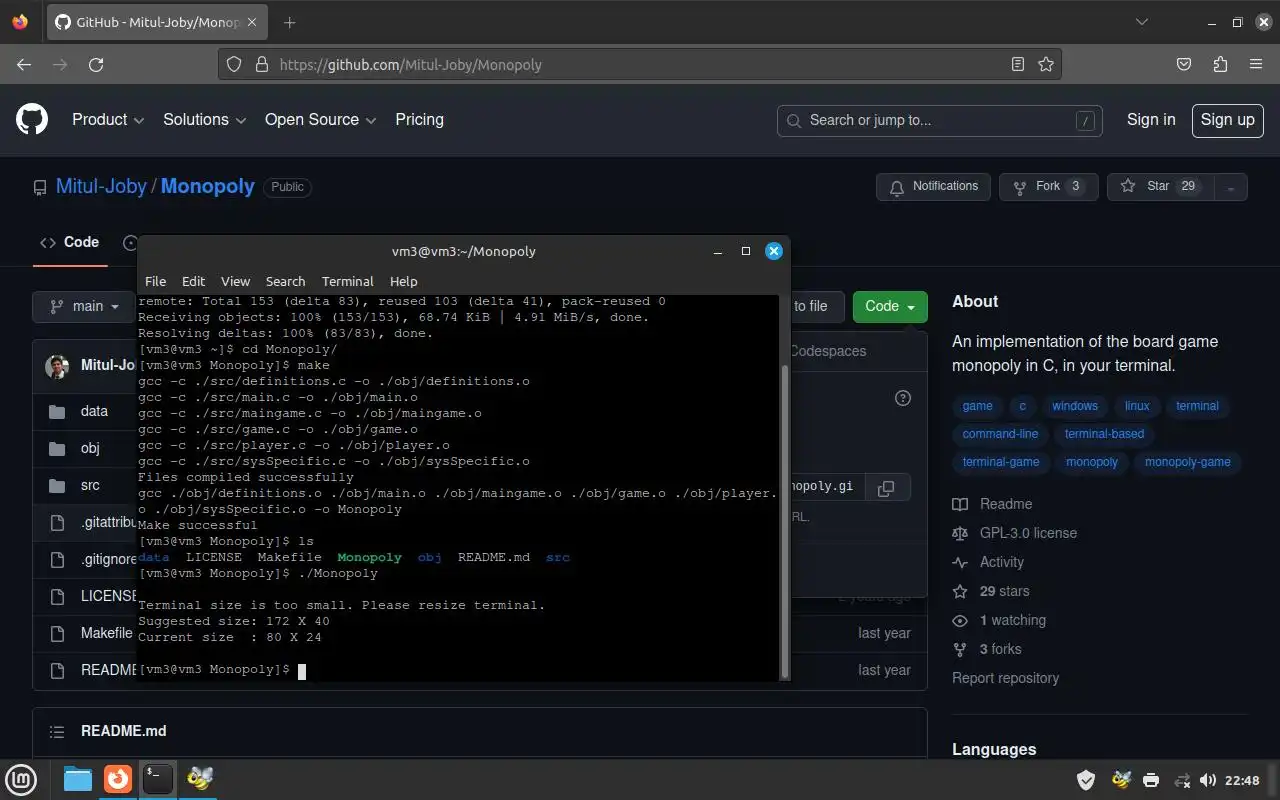
Task: Show clock calendar at 22:48
Action: pyautogui.click(x=1242, y=780)
